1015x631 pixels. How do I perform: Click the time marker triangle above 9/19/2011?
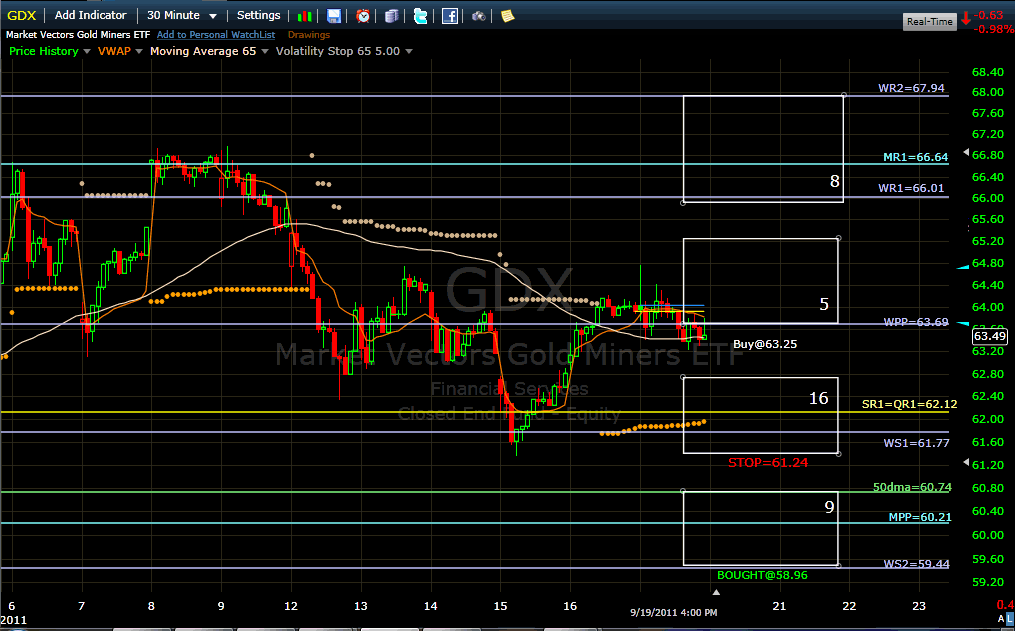[x=716, y=592]
